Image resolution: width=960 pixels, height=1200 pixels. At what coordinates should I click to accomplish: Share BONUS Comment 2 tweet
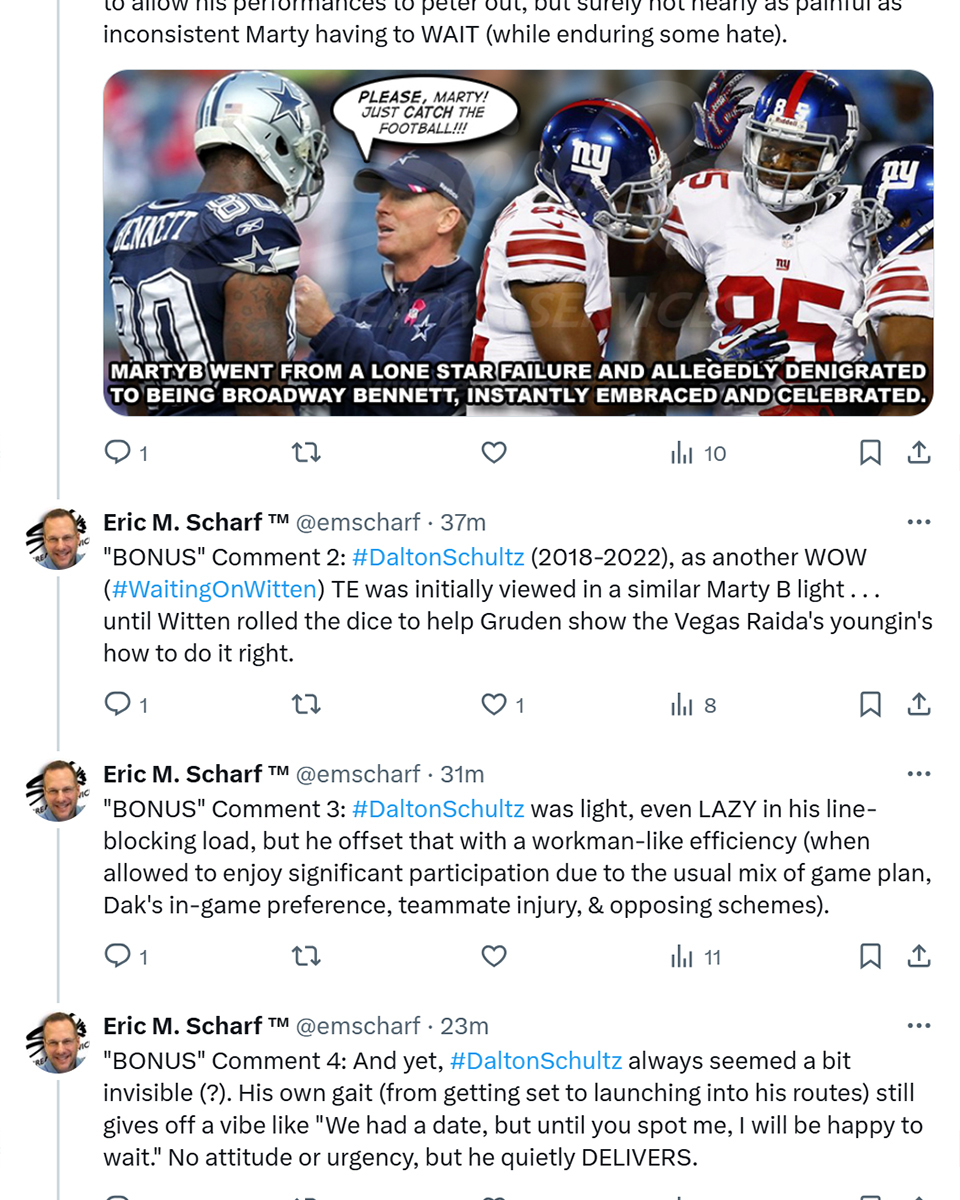pos(918,705)
